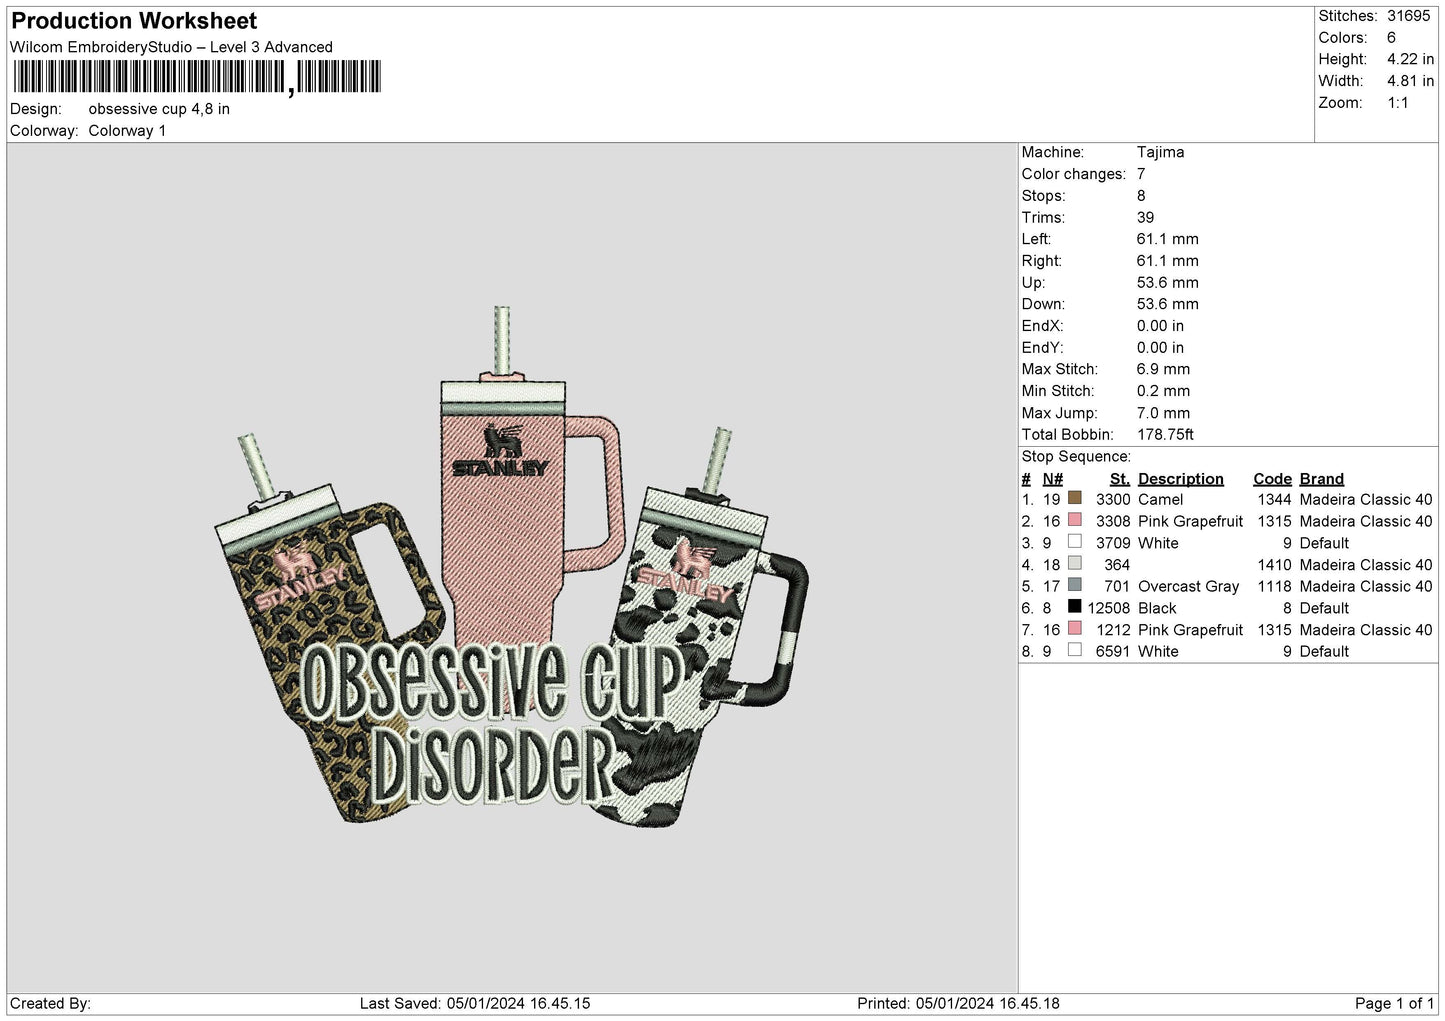The image size is (1445, 1021).
Task: Click the Pink Grapefruit swatch in row 7
Action: pyautogui.click(x=1075, y=629)
